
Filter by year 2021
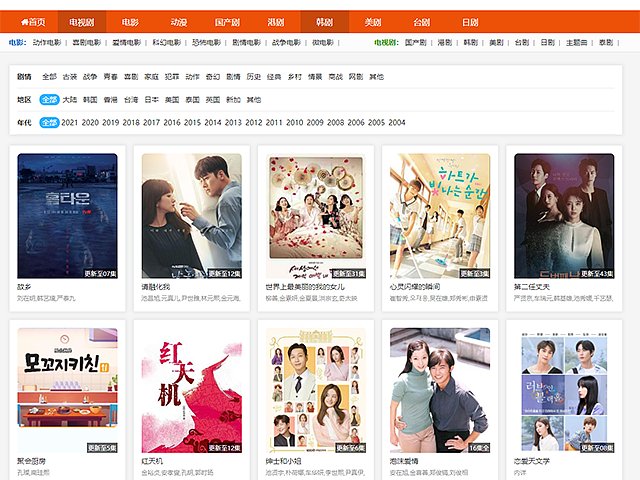point(69,122)
